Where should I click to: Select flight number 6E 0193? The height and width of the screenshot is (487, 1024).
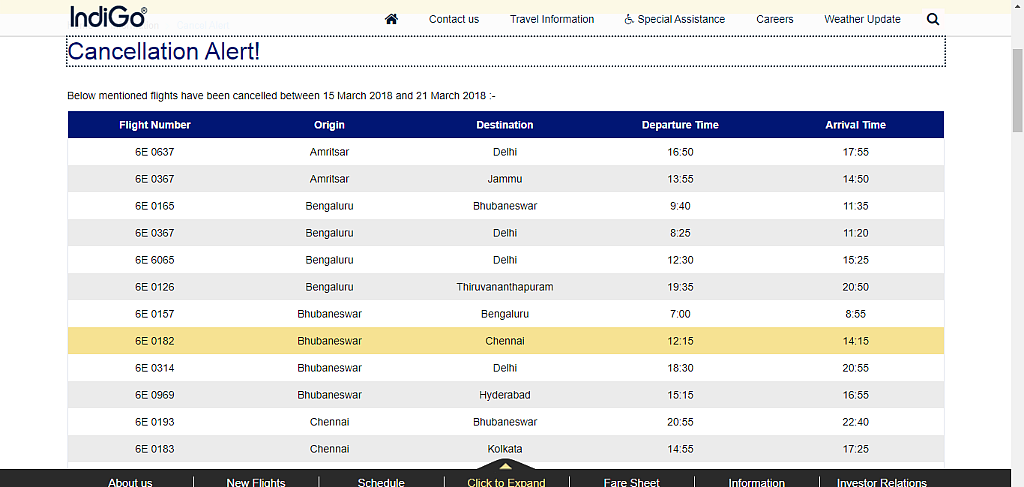(155, 422)
